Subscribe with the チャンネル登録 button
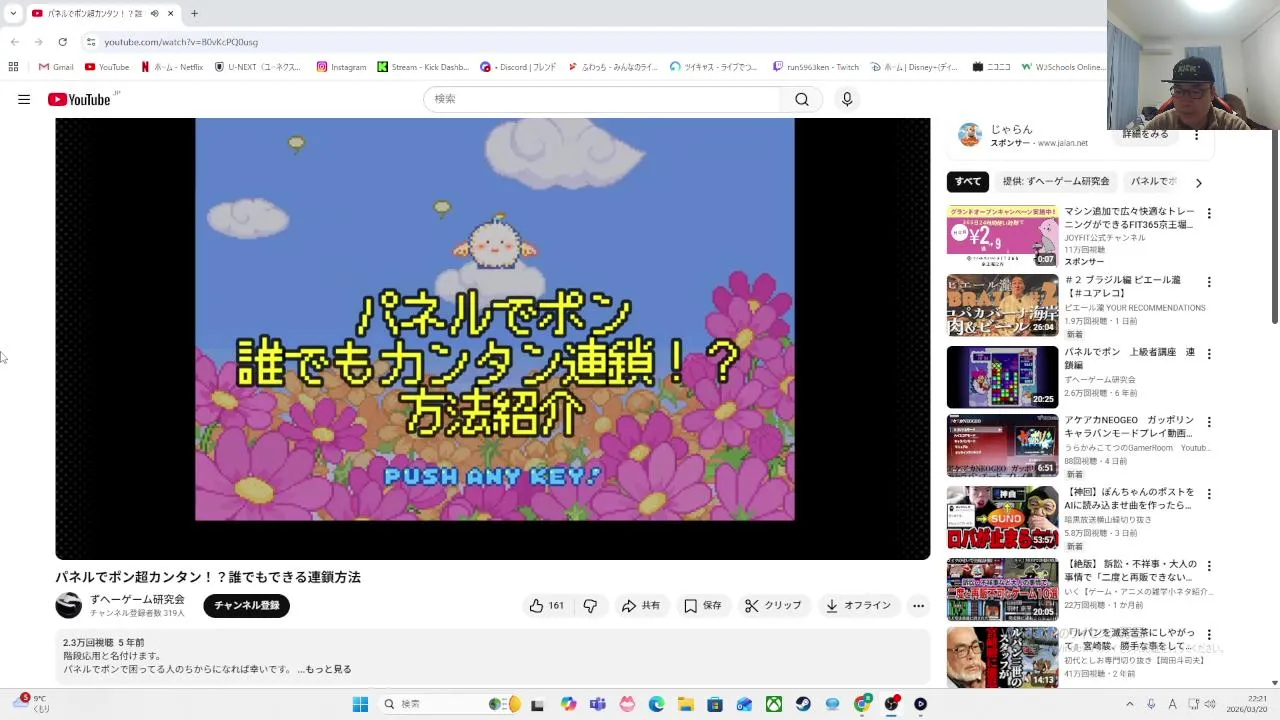This screenshot has height=720, width=1280. pos(246,606)
